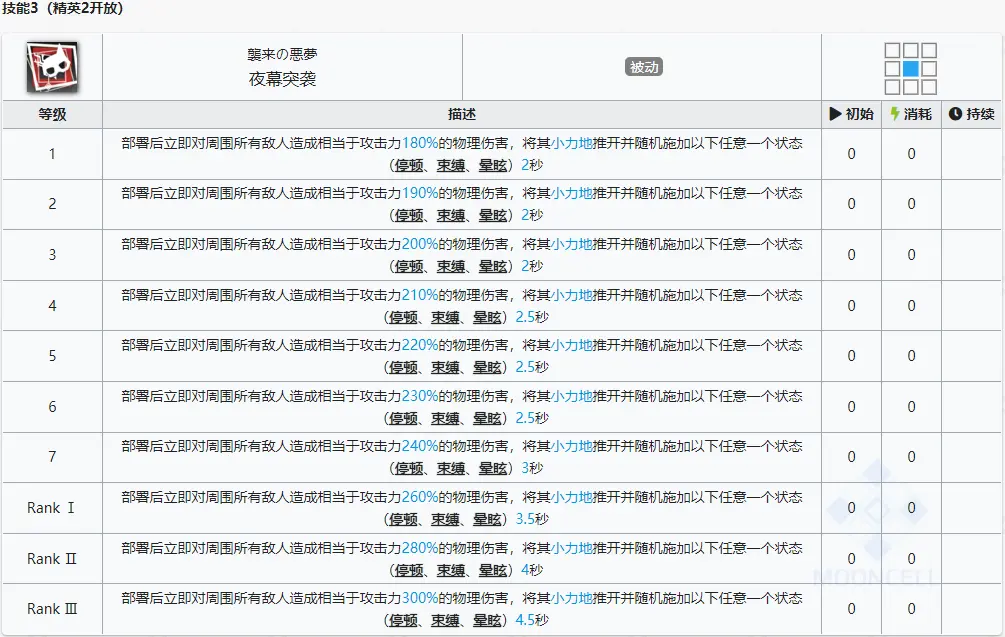Click the initial SP value in Rank Ⅲ row
Screen dimensions: 1005x637
(851, 609)
